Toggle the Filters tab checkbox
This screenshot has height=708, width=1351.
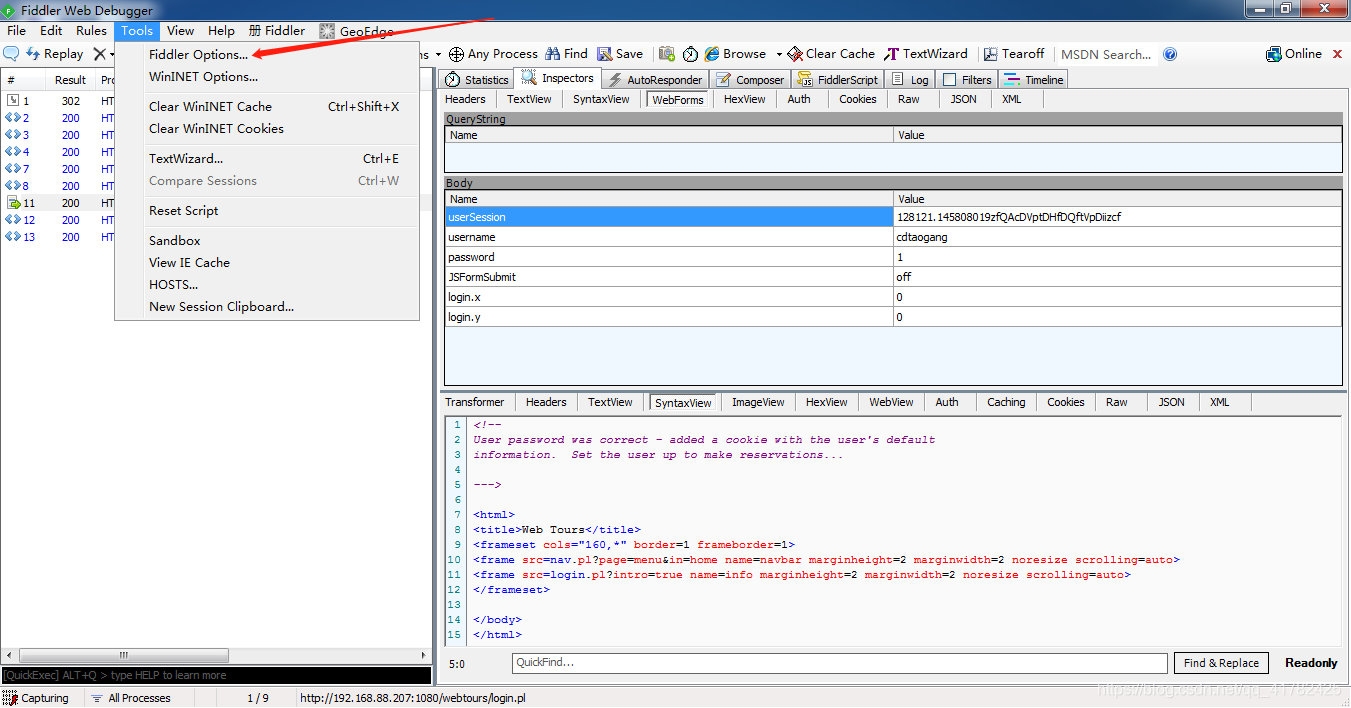pyautogui.click(x=950, y=80)
